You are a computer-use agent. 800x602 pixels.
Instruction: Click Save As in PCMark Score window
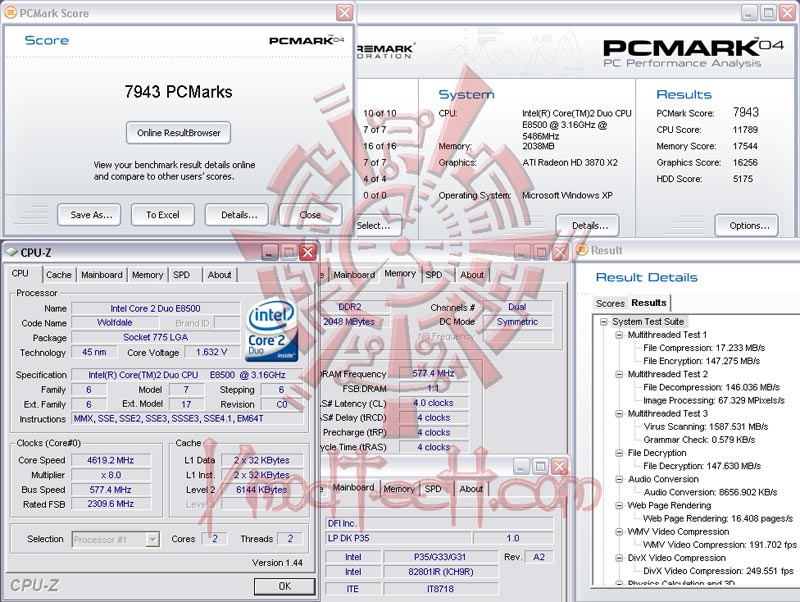(89, 215)
